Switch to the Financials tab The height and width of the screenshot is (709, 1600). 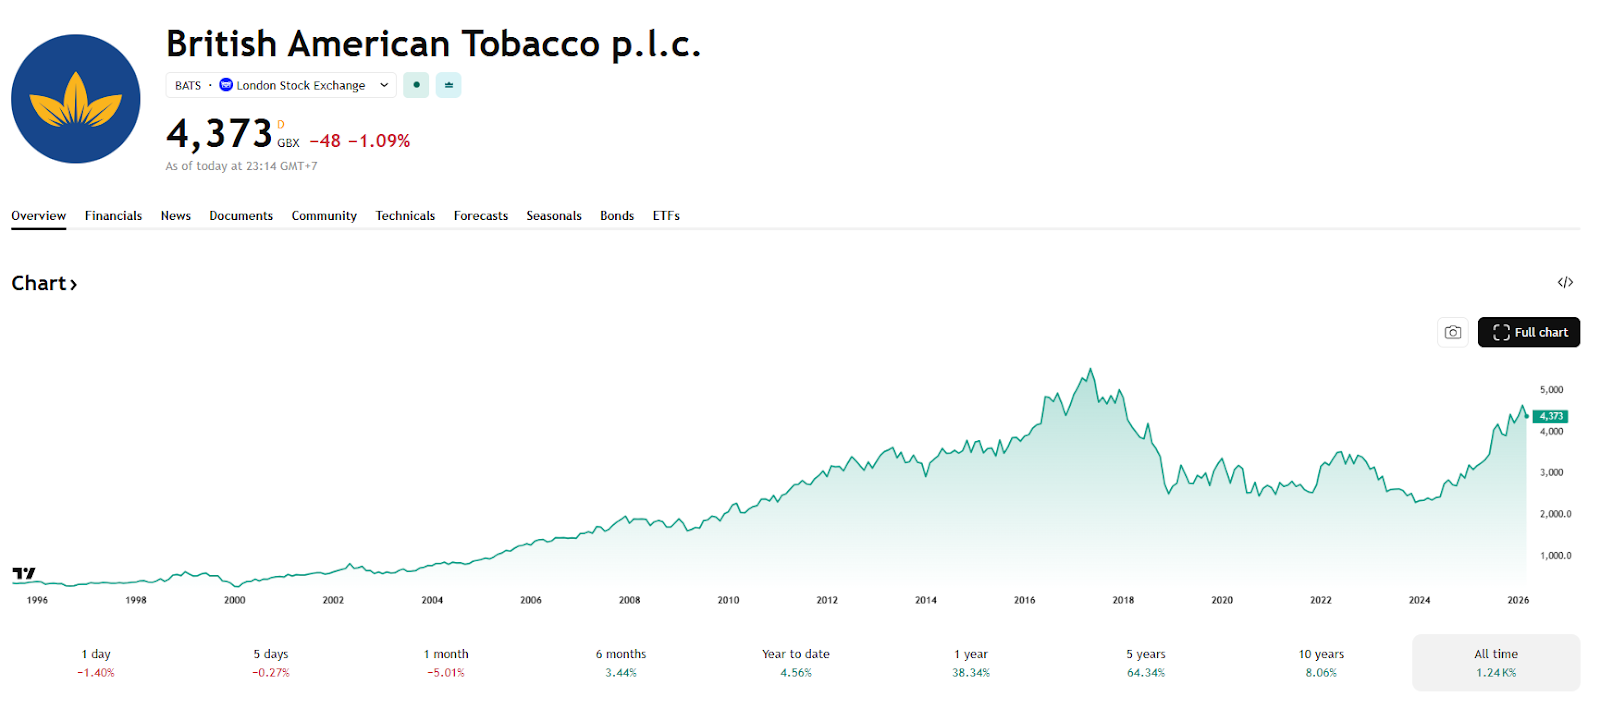coord(113,215)
